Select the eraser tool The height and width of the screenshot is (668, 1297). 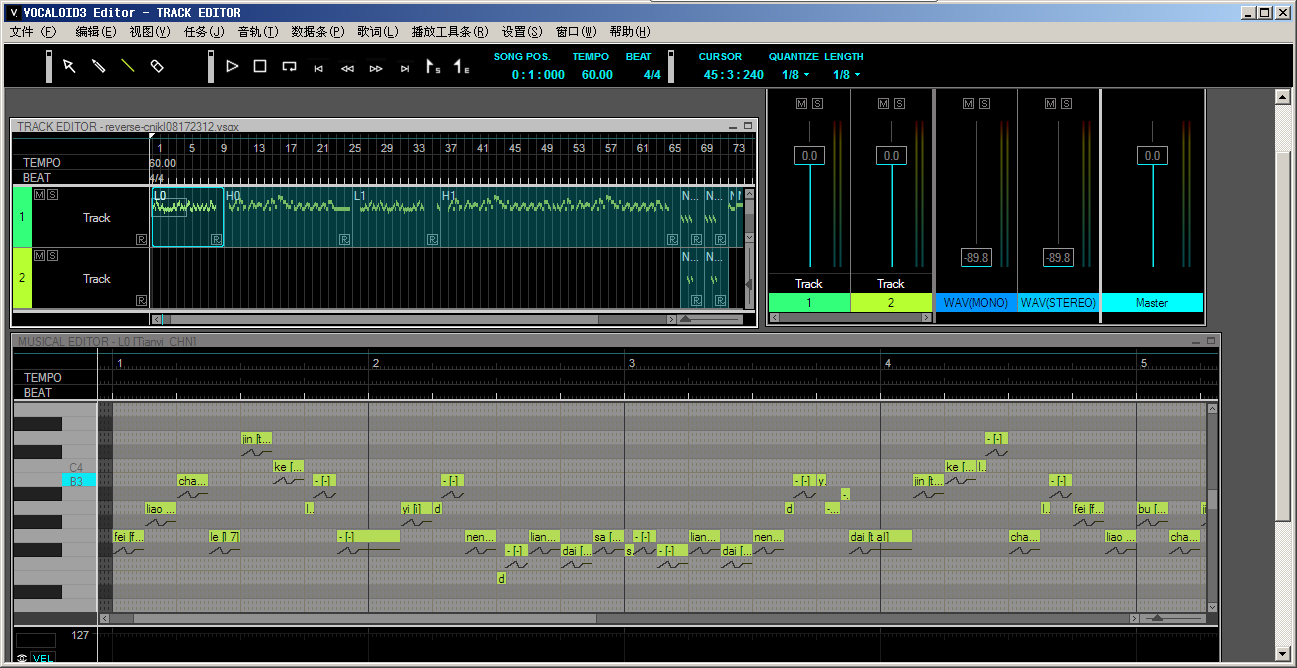(157, 66)
